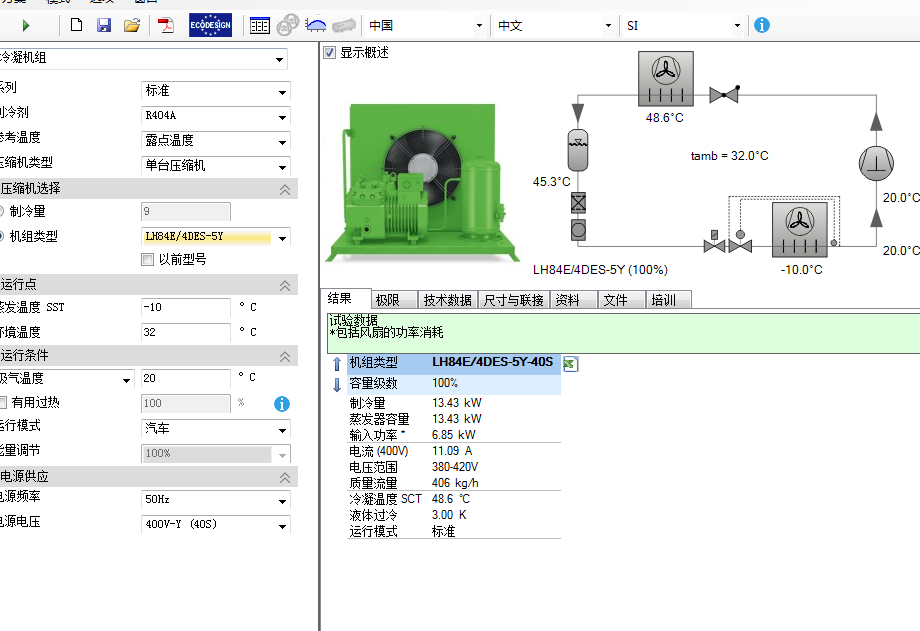Screen dimensions: 920x631
Task: Tick the 有用过热 checkbox
Action: tap(3, 403)
